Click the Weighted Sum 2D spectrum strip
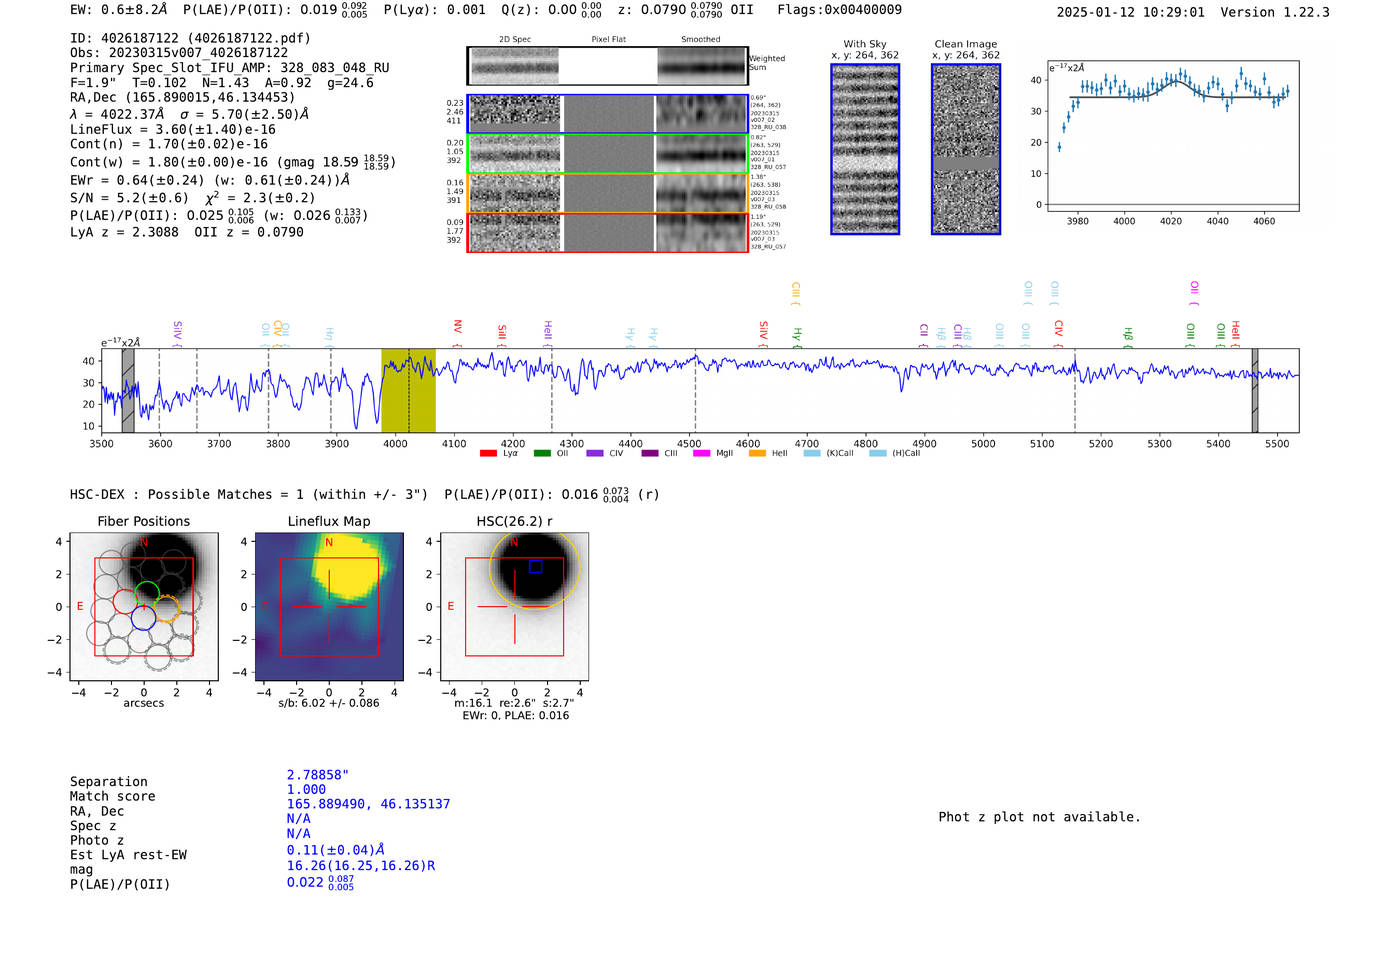The height and width of the screenshot is (953, 1400). (607, 66)
